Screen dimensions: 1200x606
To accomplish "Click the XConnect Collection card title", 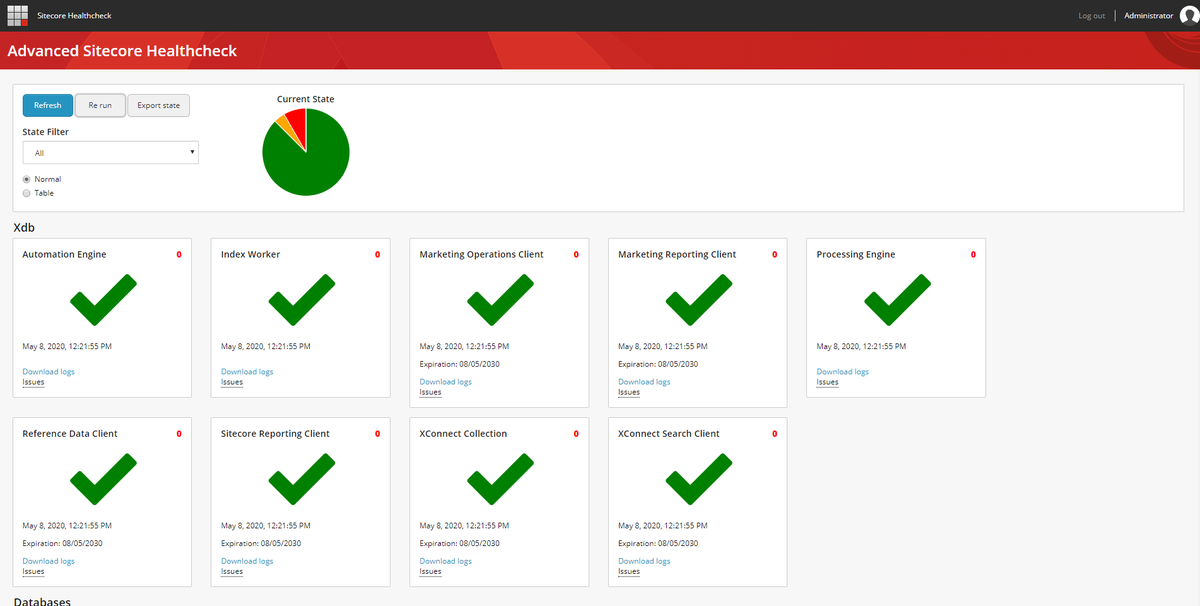I will pyautogui.click(x=463, y=434).
